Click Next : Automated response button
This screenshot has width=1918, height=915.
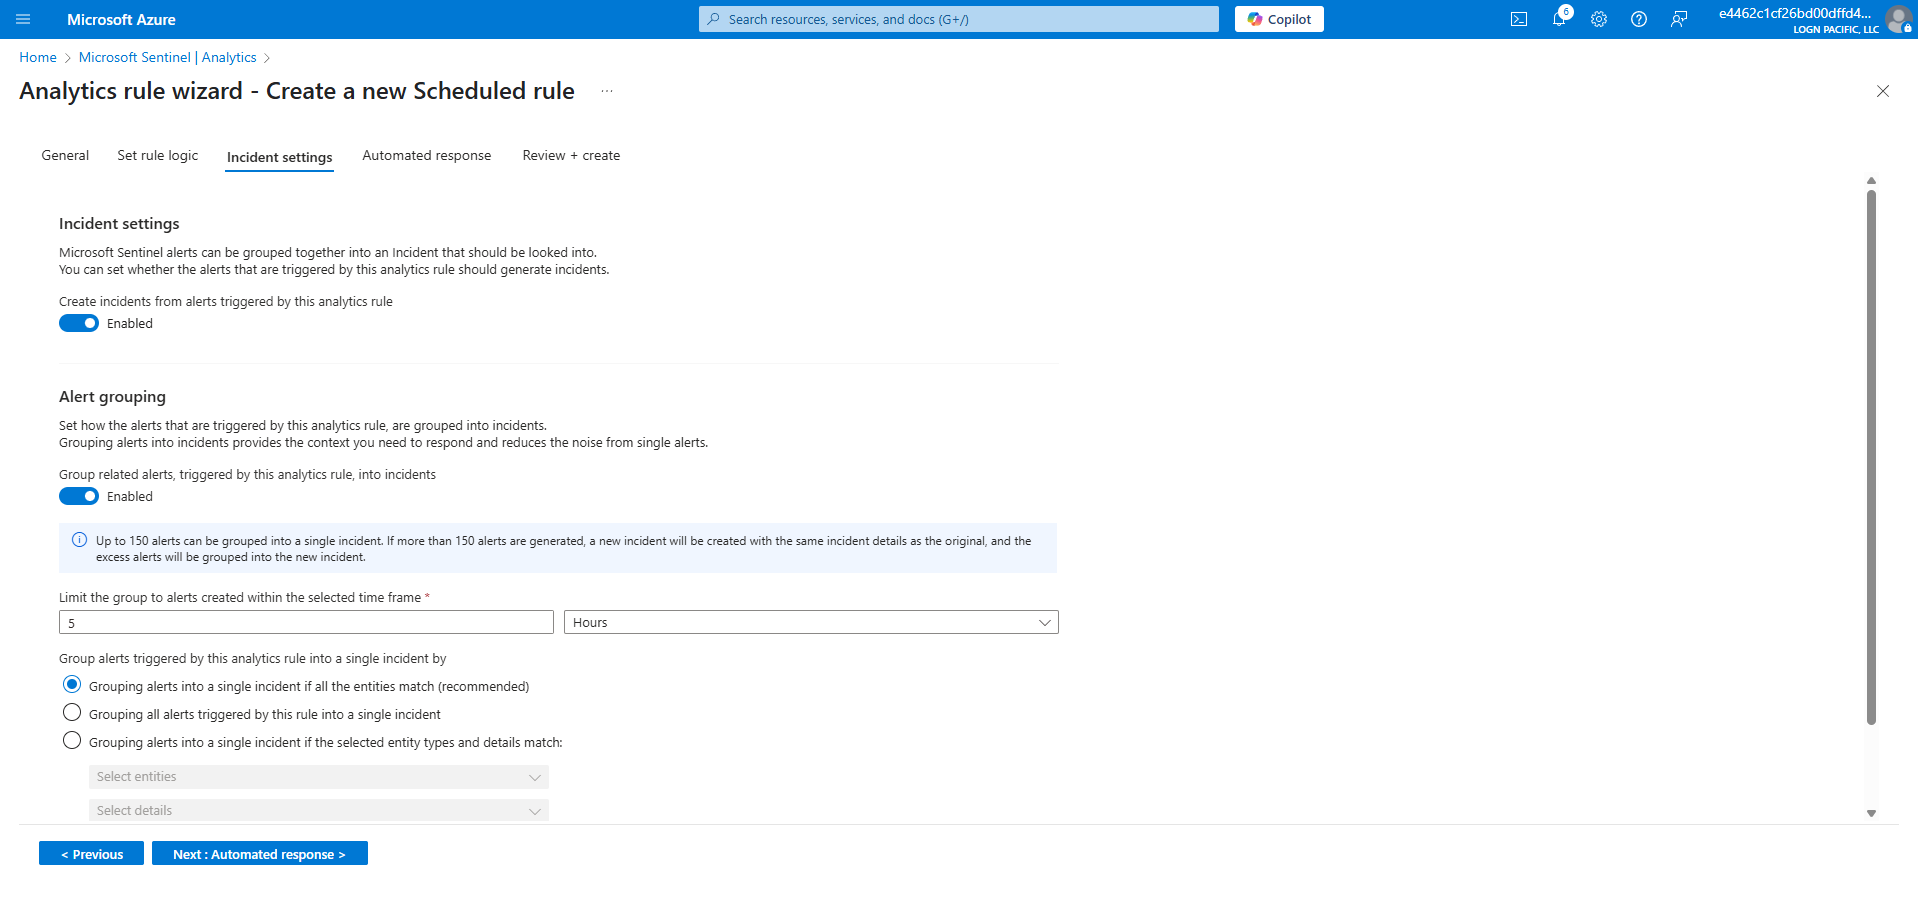[259, 854]
